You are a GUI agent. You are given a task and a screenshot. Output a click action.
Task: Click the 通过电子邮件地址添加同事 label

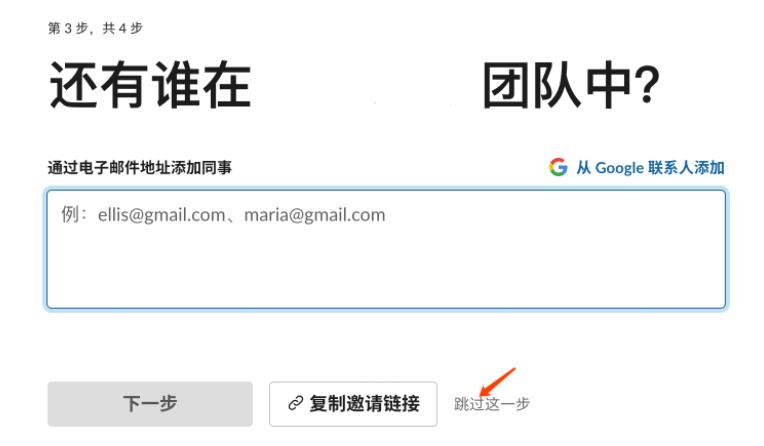[x=140, y=168]
